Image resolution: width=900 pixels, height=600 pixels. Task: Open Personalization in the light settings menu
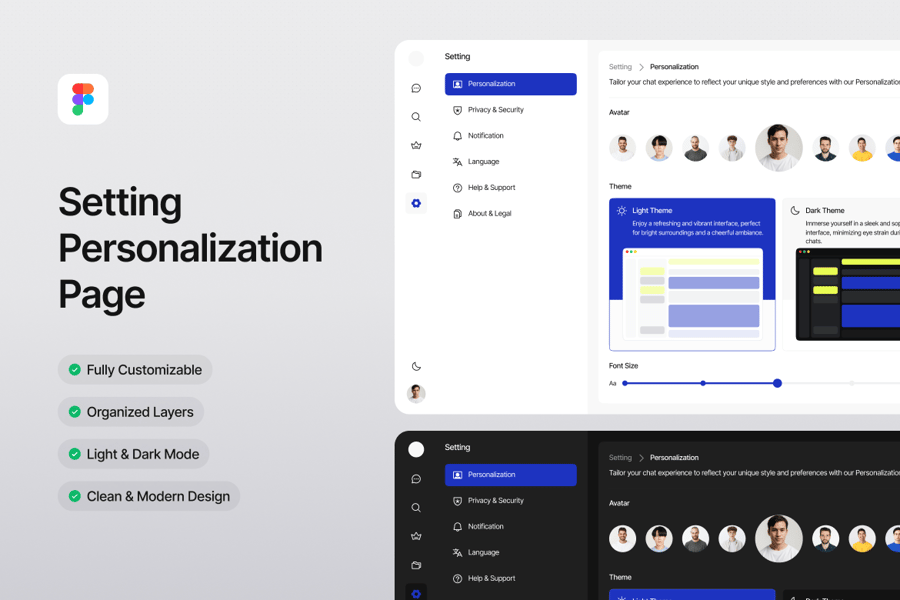510,84
